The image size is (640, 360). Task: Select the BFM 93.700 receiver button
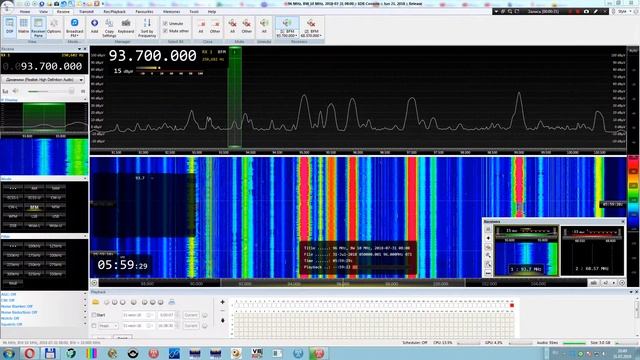point(287,28)
